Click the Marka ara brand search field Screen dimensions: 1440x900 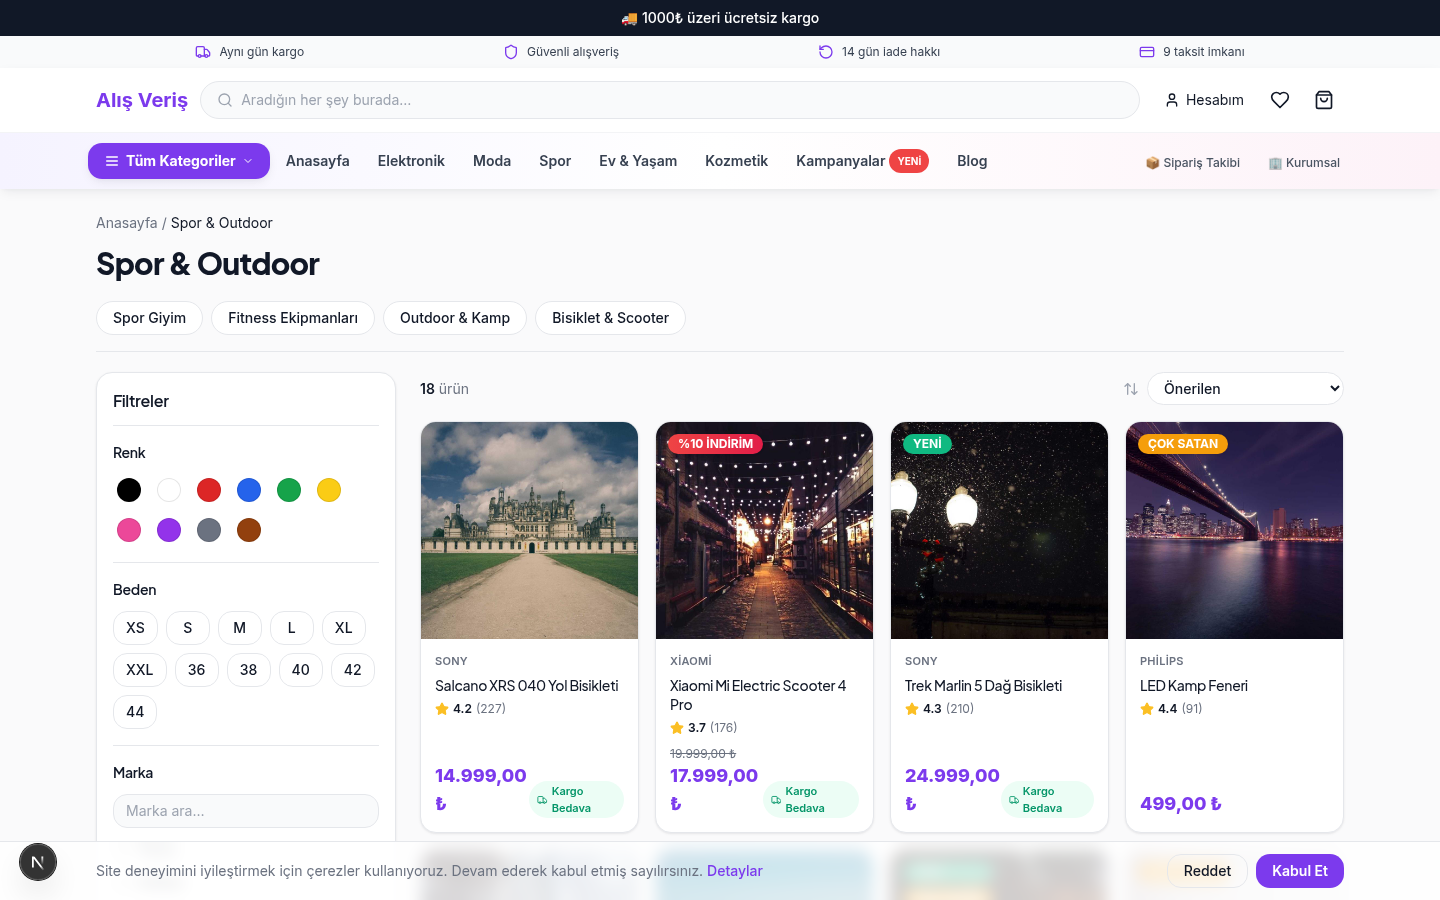point(246,811)
